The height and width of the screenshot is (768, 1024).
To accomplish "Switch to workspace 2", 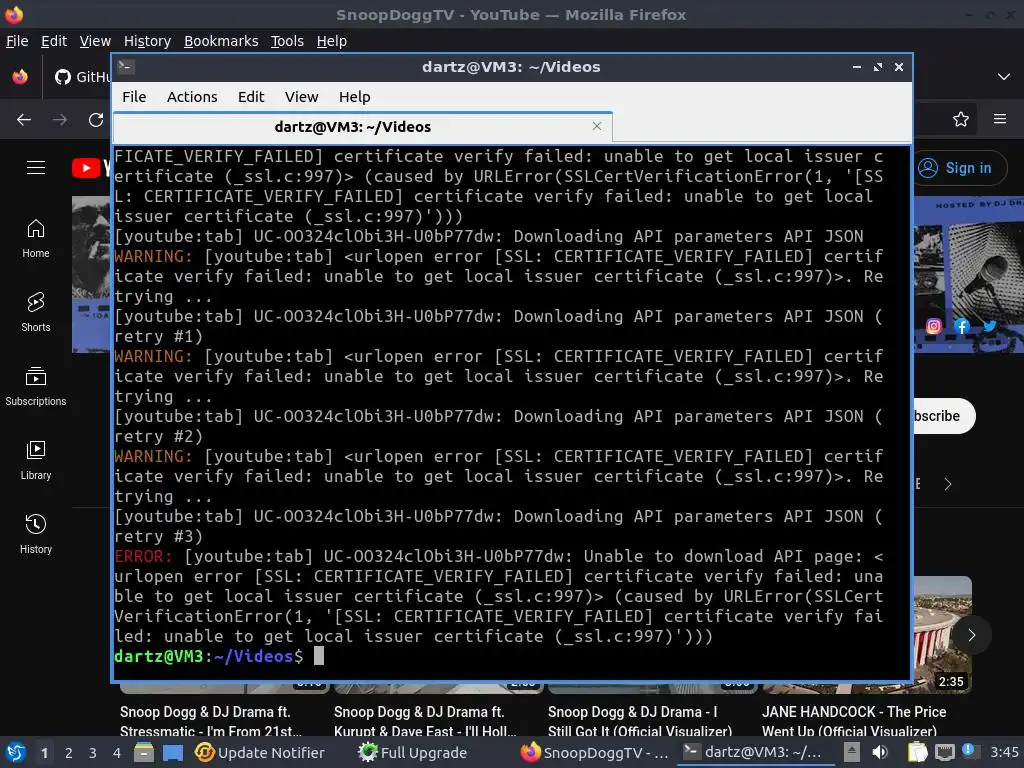I will point(69,753).
